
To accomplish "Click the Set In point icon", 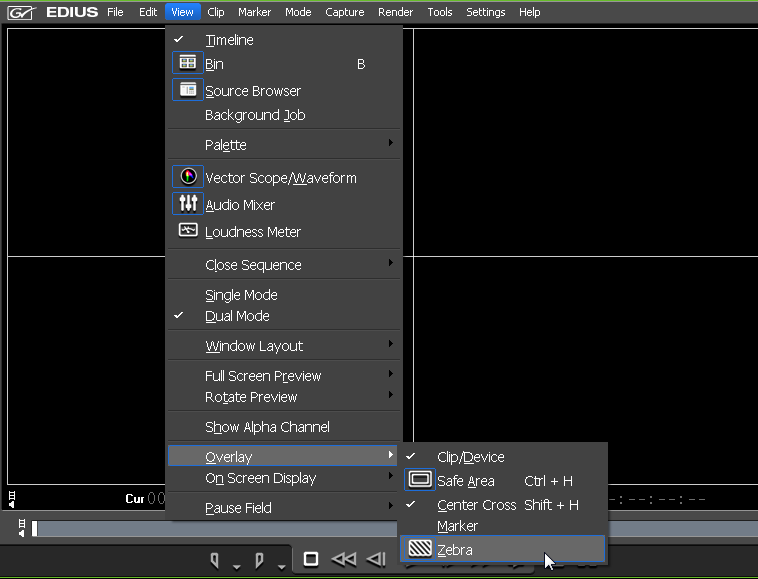I will [x=215, y=560].
